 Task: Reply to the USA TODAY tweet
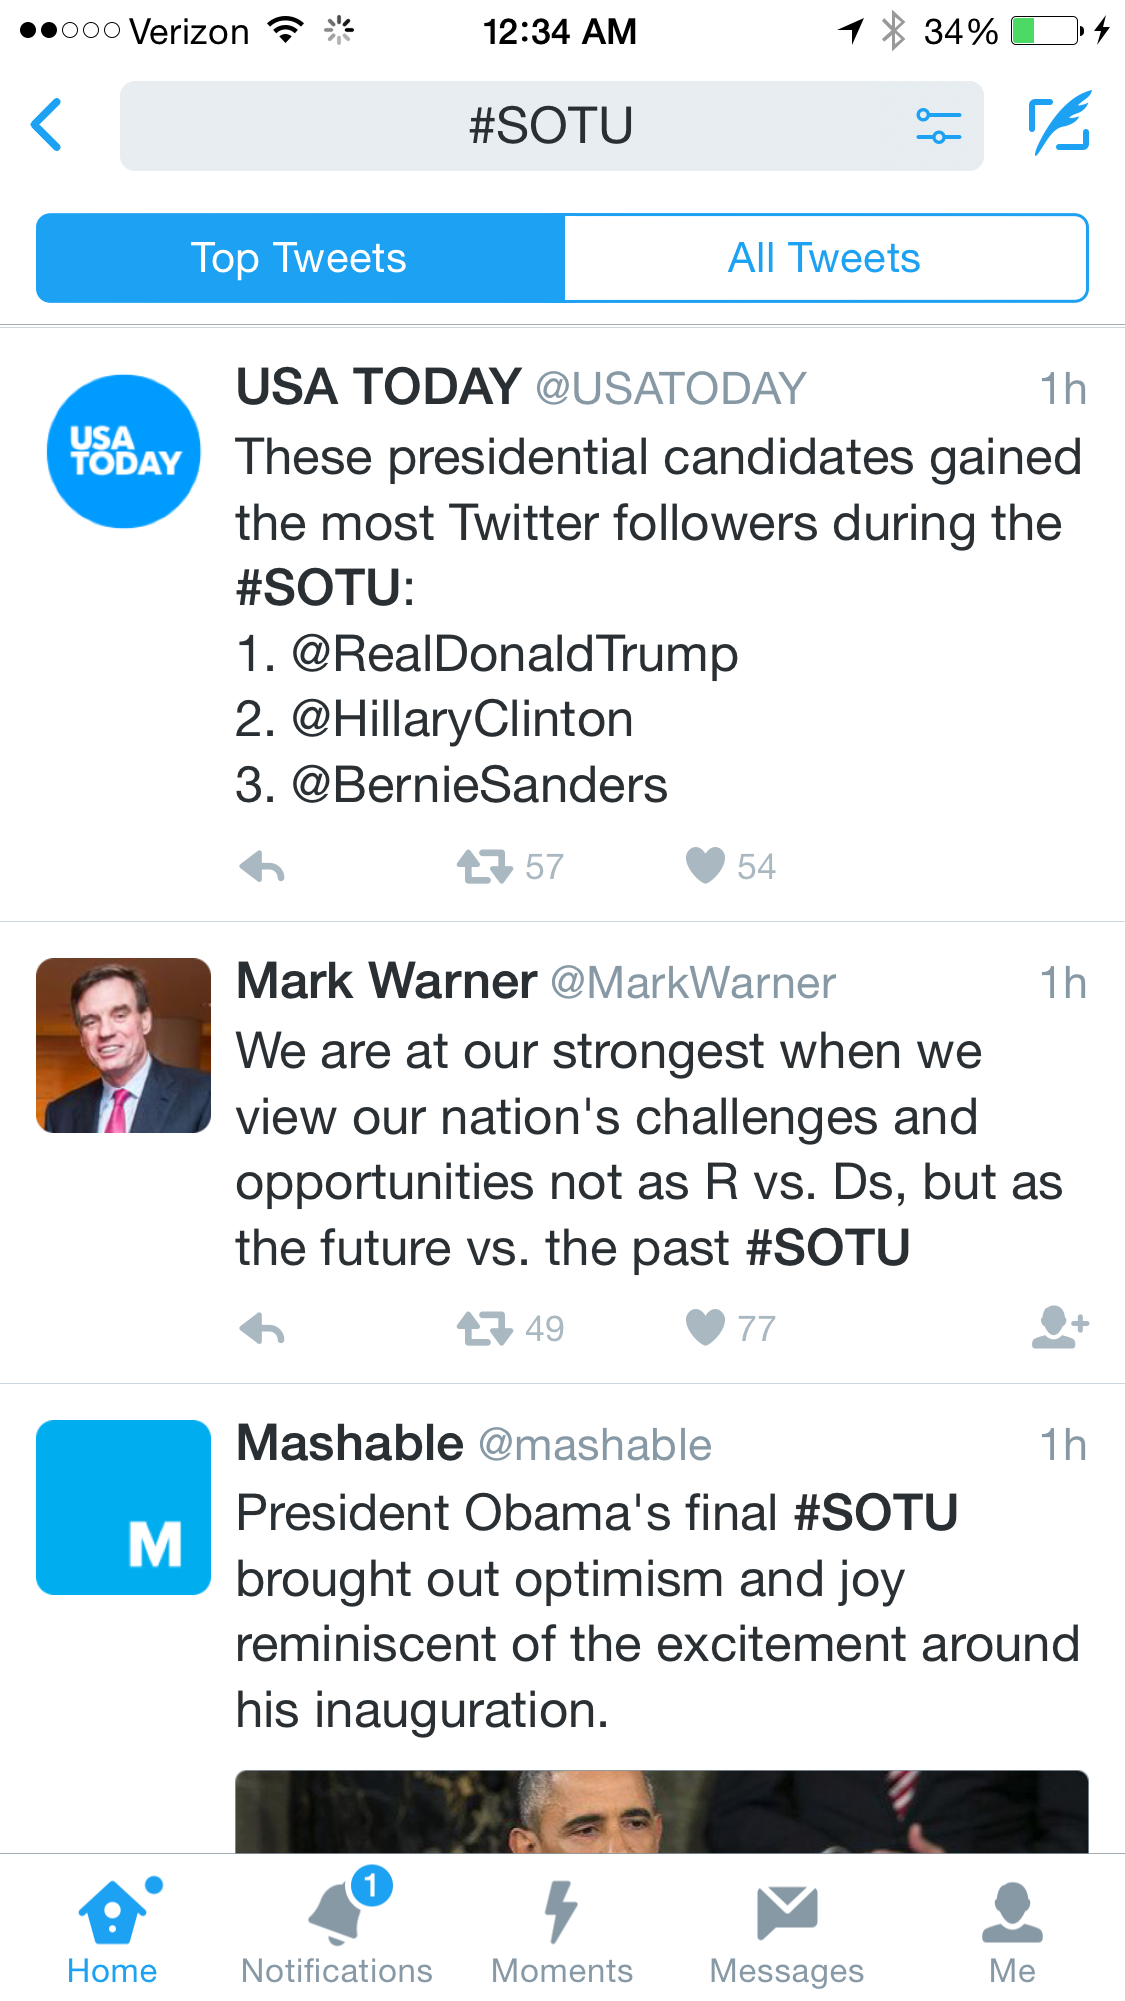point(263,866)
